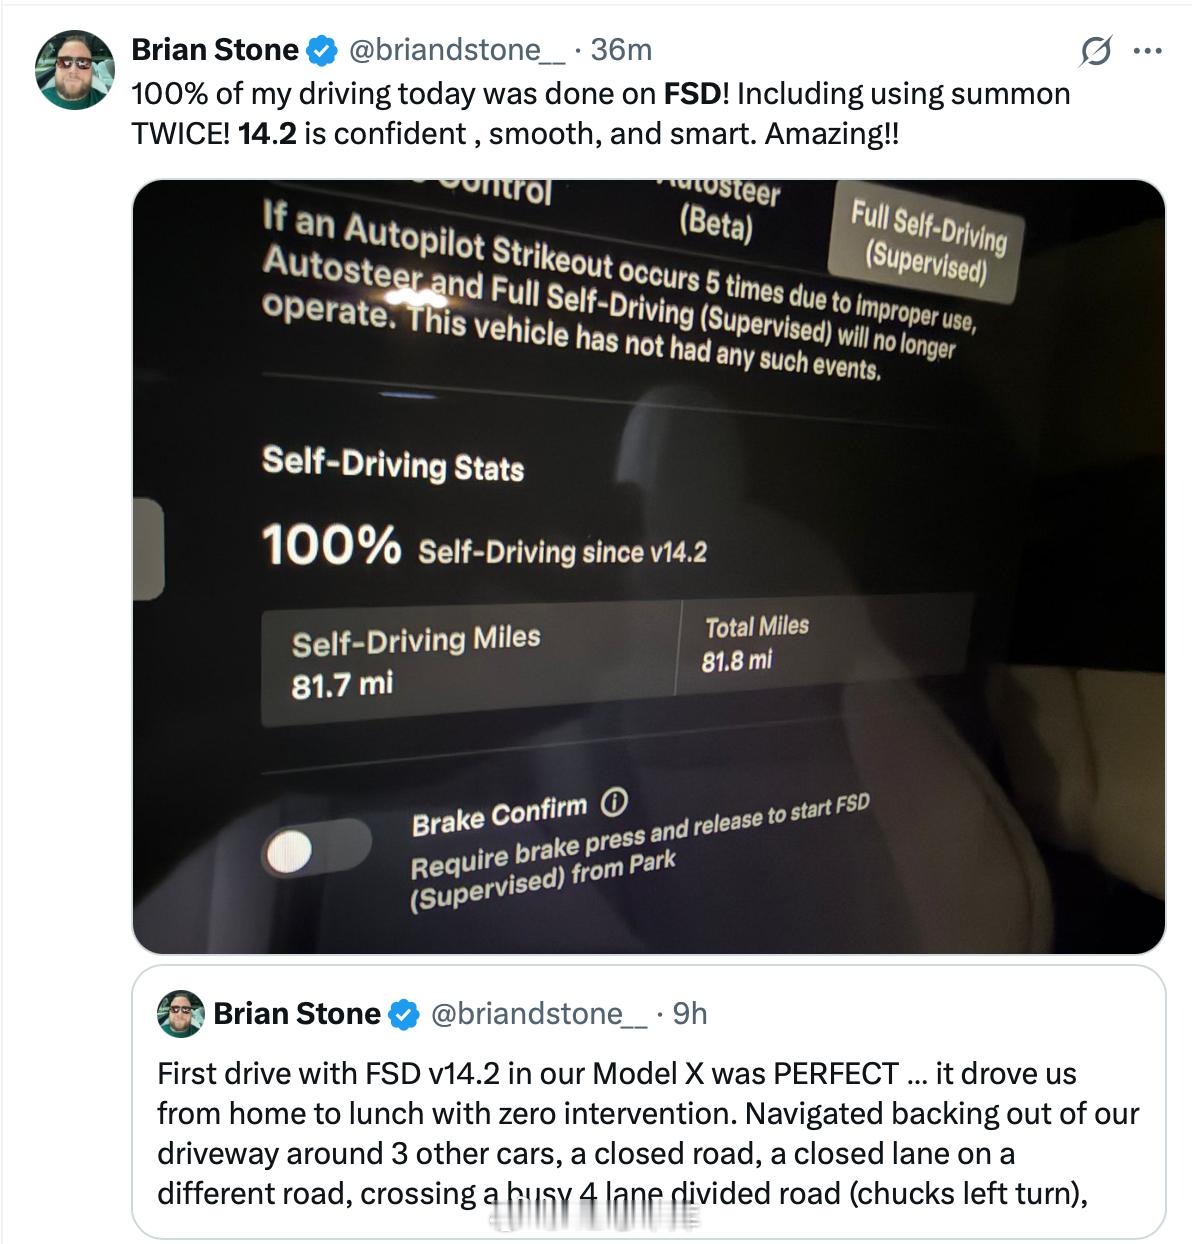Image resolution: width=1192 pixels, height=1244 pixels.
Task: Select the Full Self-Driving (Supervised) option
Action: coord(926,241)
